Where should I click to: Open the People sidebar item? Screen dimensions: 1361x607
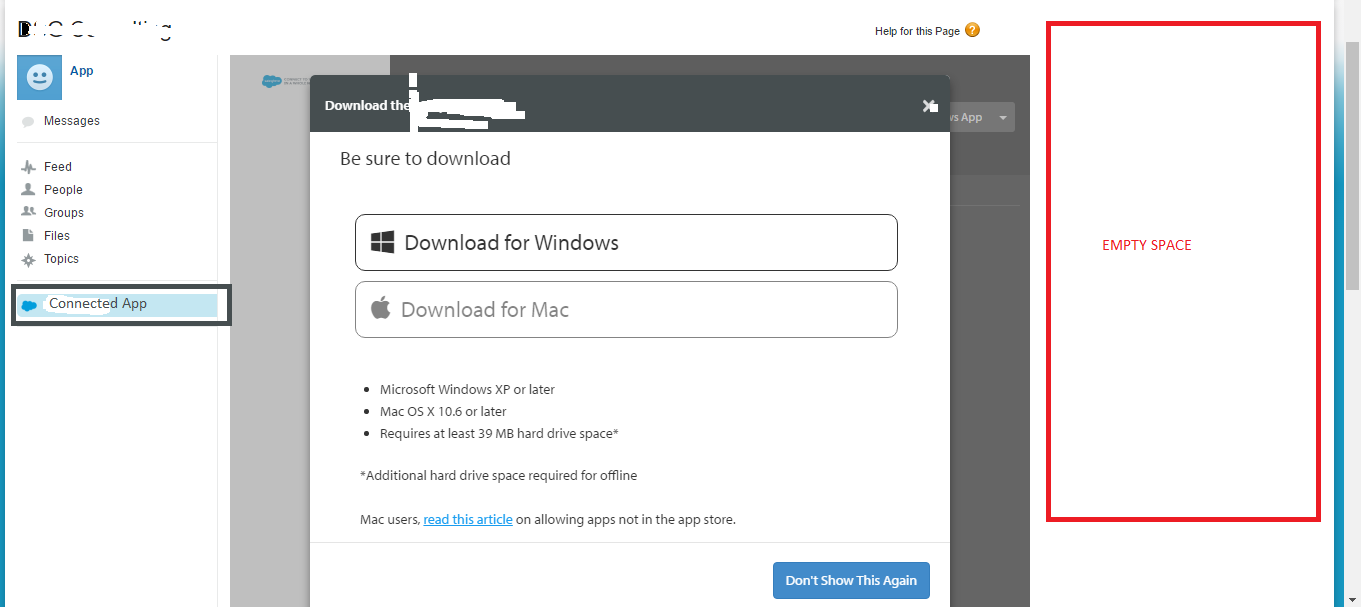[x=63, y=190]
